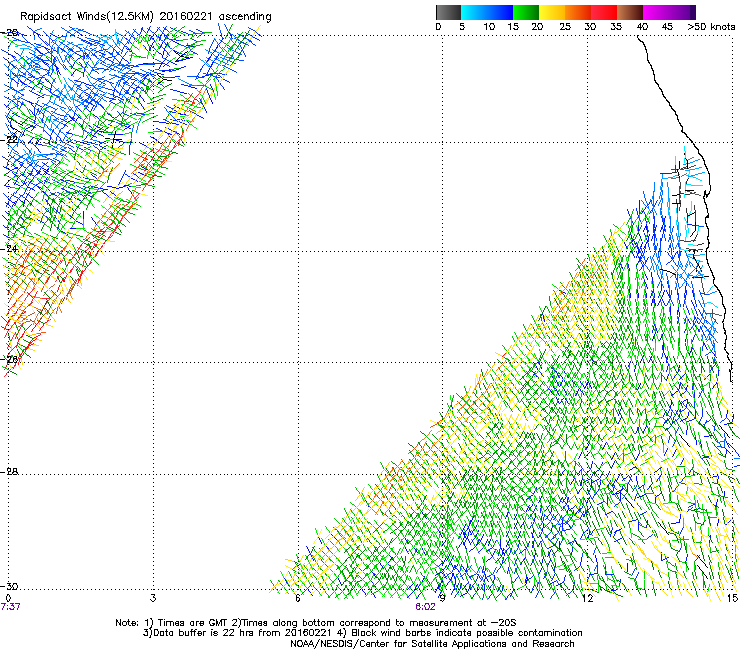740x650 pixels.
Task: Click the brown 35-40 knots legend swatch
Action: (630, 12)
